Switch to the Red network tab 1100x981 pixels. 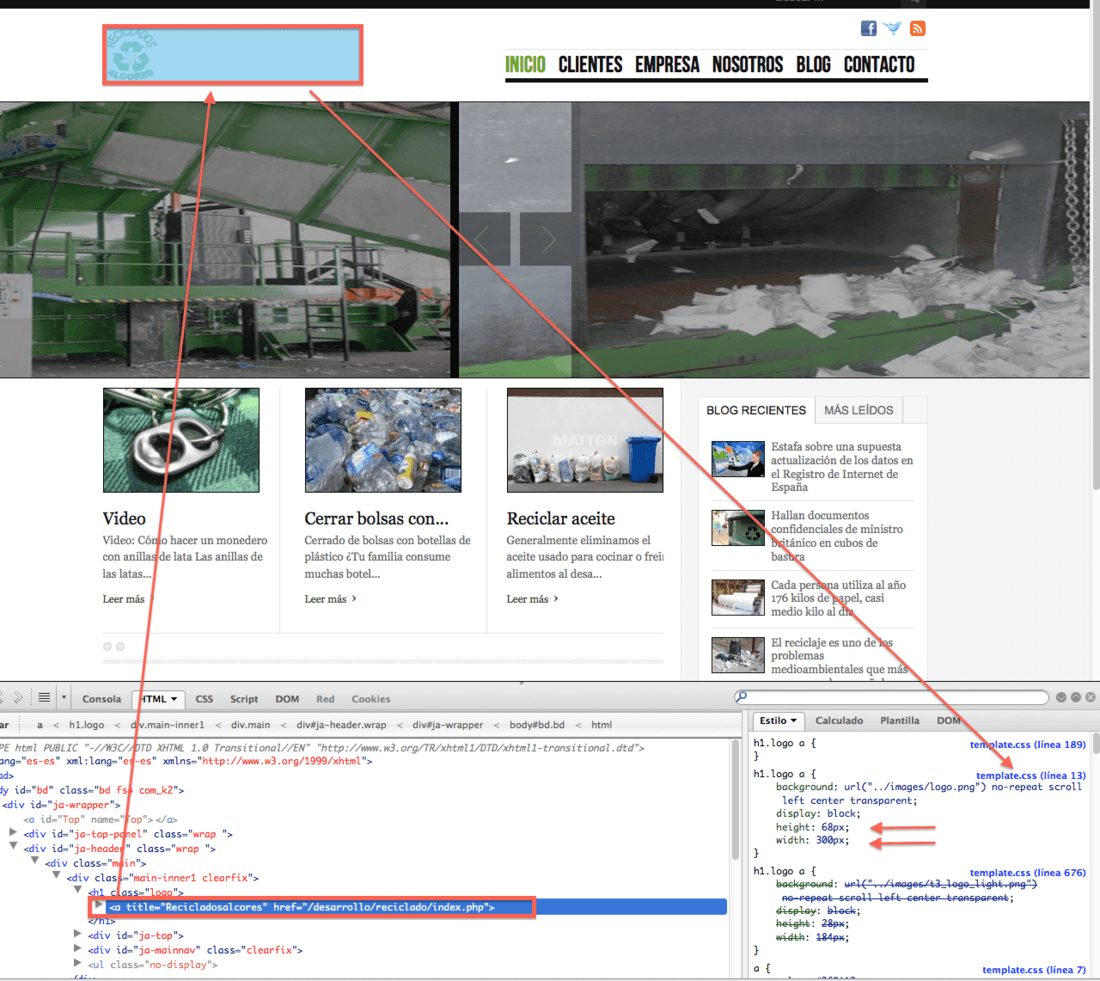(325, 699)
